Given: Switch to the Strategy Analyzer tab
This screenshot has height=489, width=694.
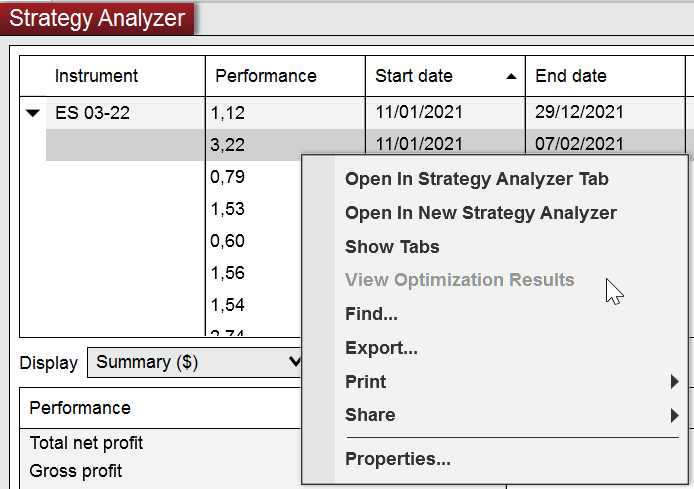Looking at the screenshot, I should (97, 18).
